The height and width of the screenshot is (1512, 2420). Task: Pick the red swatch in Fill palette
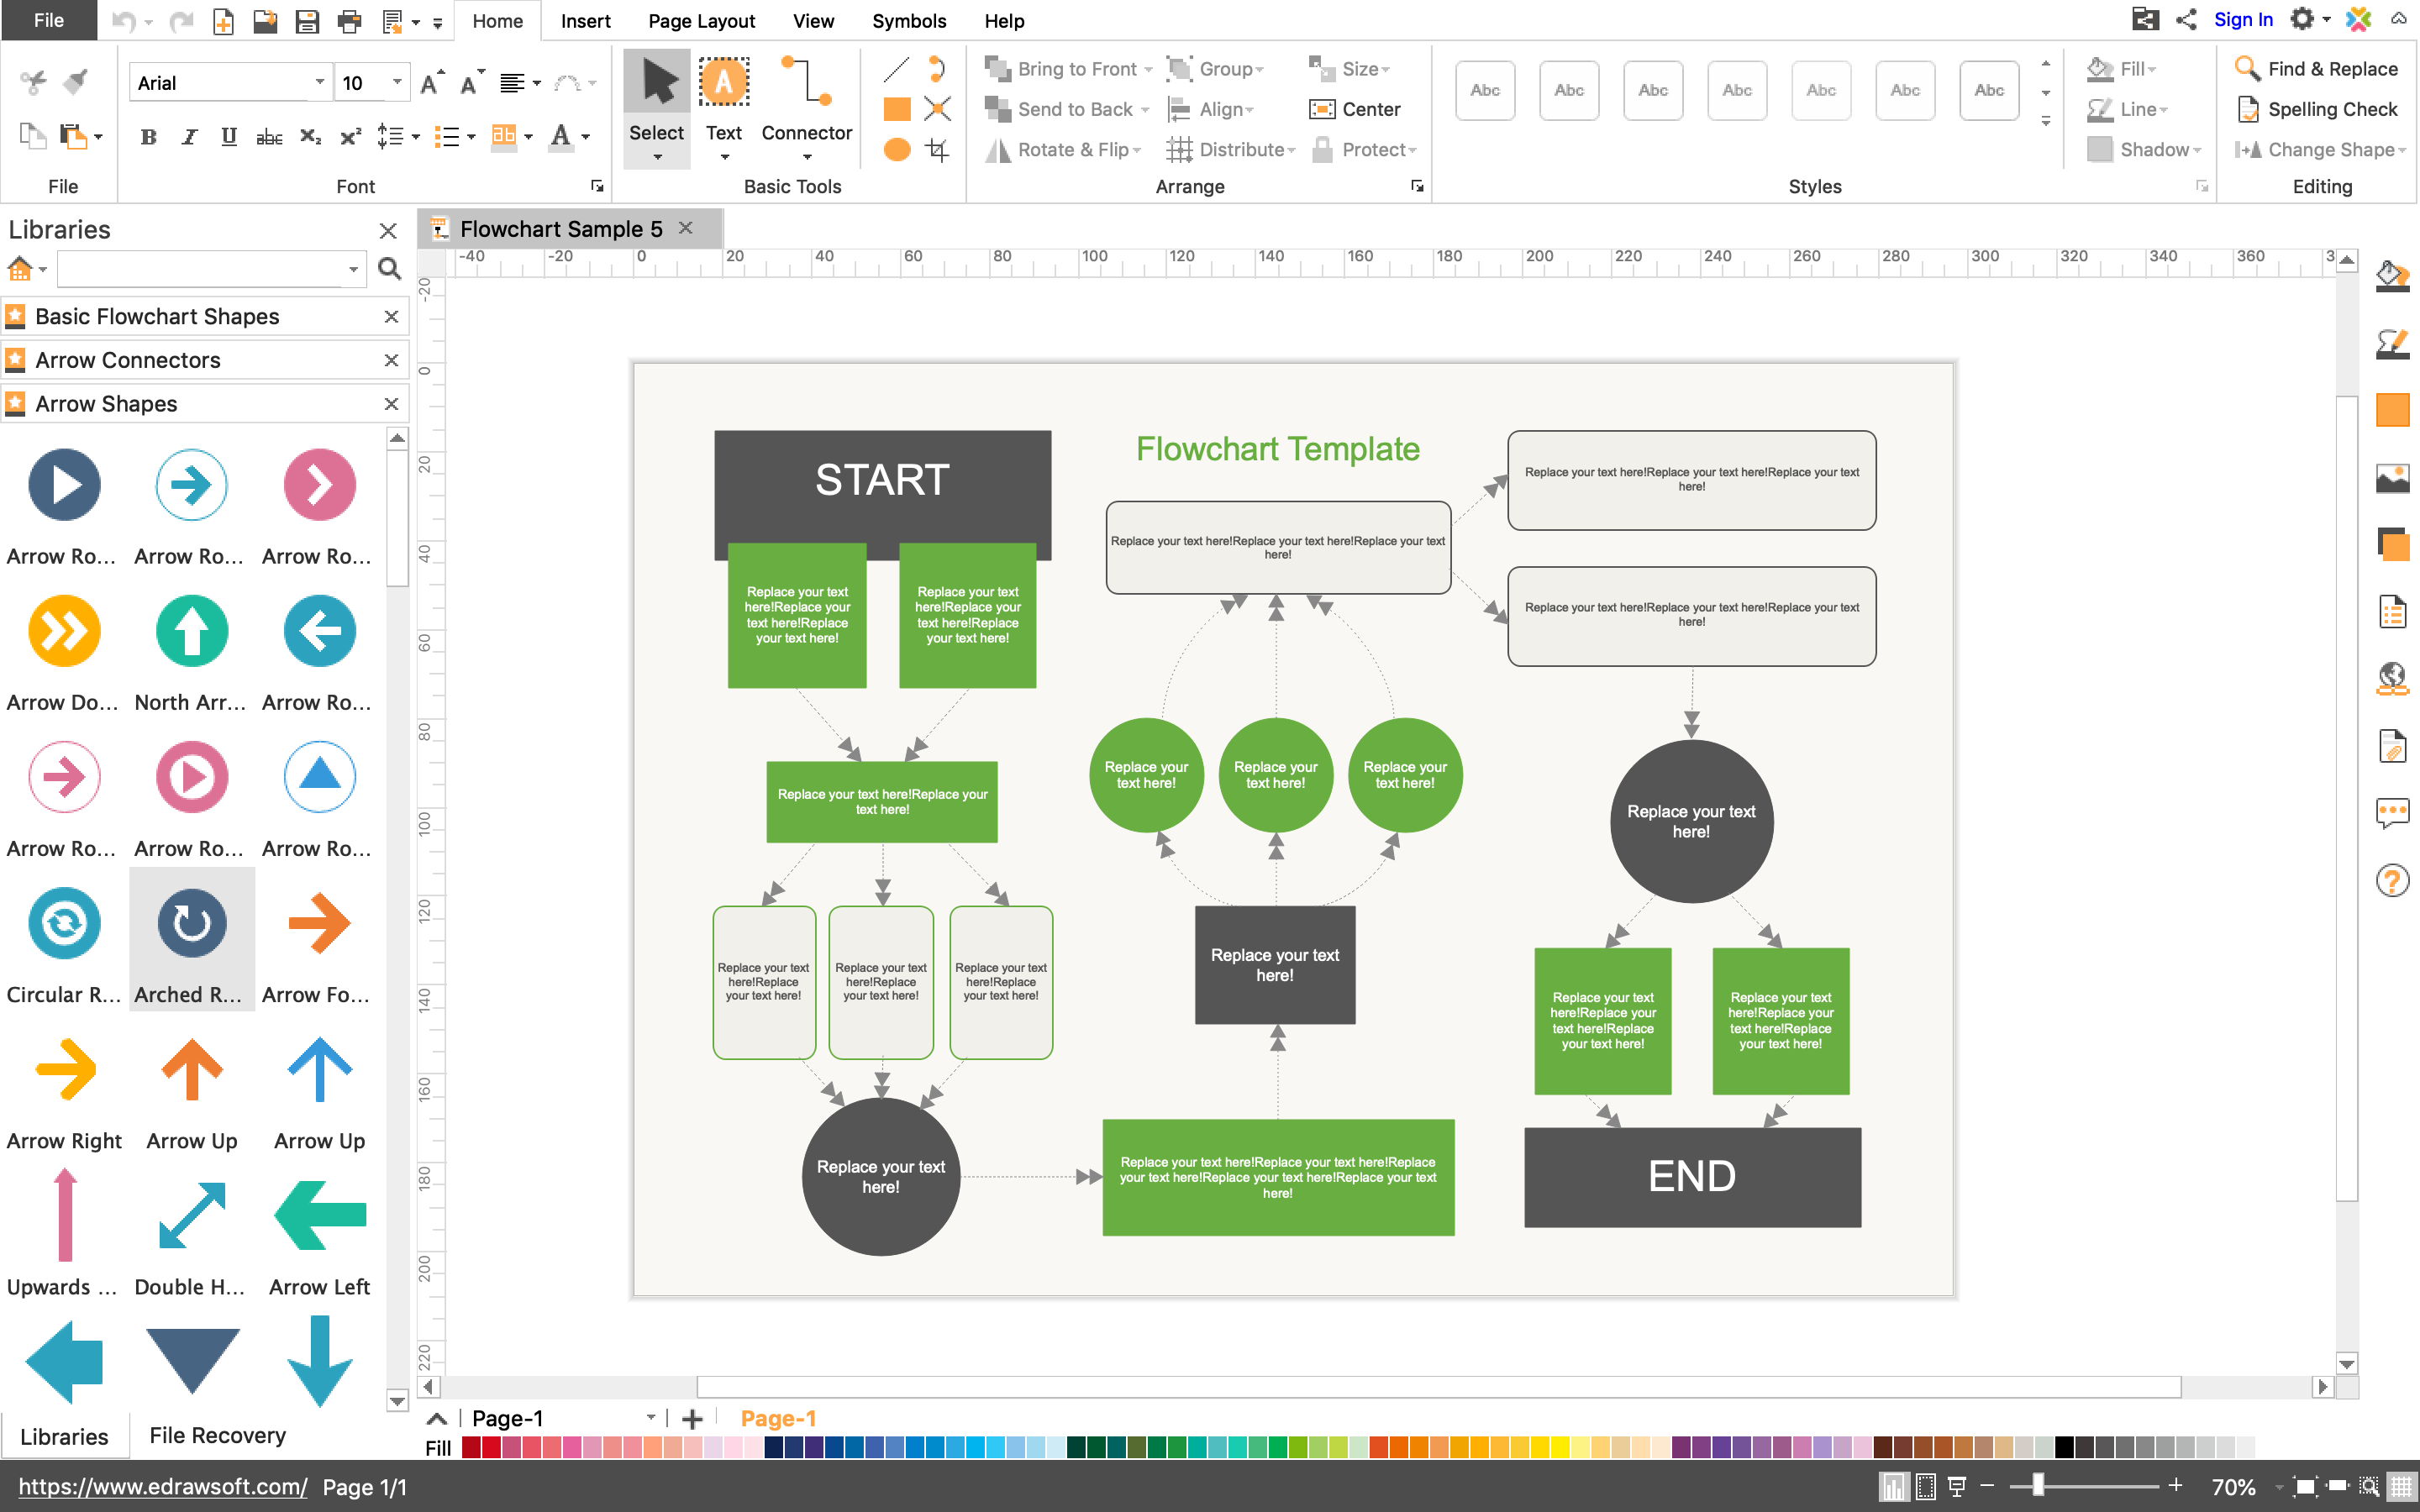(x=491, y=1447)
